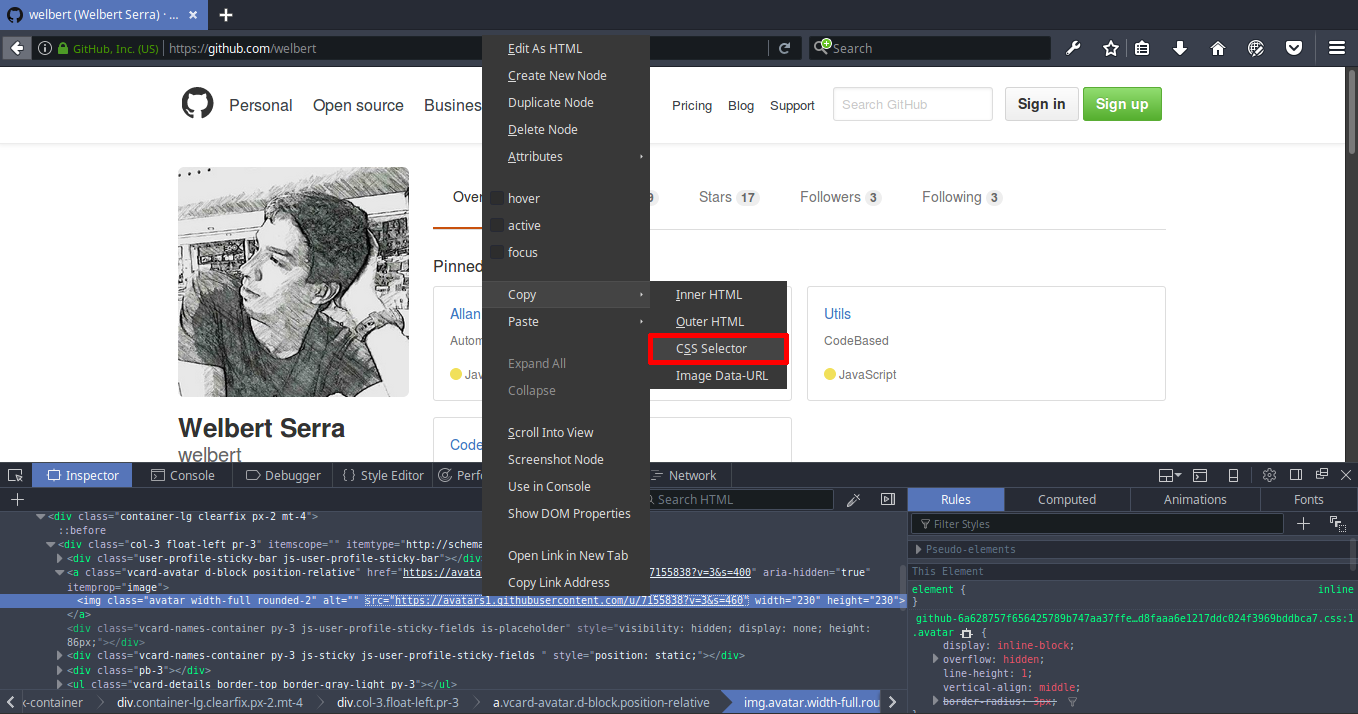Toggle pseudo-class panel icon in Rules
Image resolution: width=1358 pixels, height=714 pixels.
coord(1337,523)
